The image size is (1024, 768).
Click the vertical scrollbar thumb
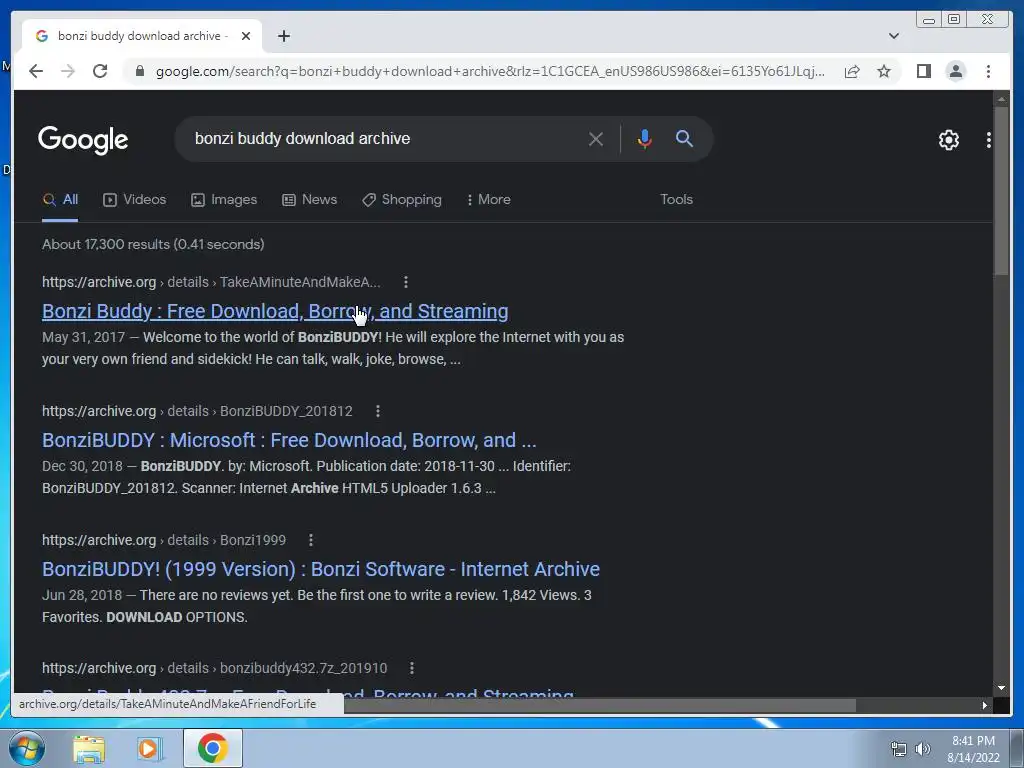click(1000, 191)
